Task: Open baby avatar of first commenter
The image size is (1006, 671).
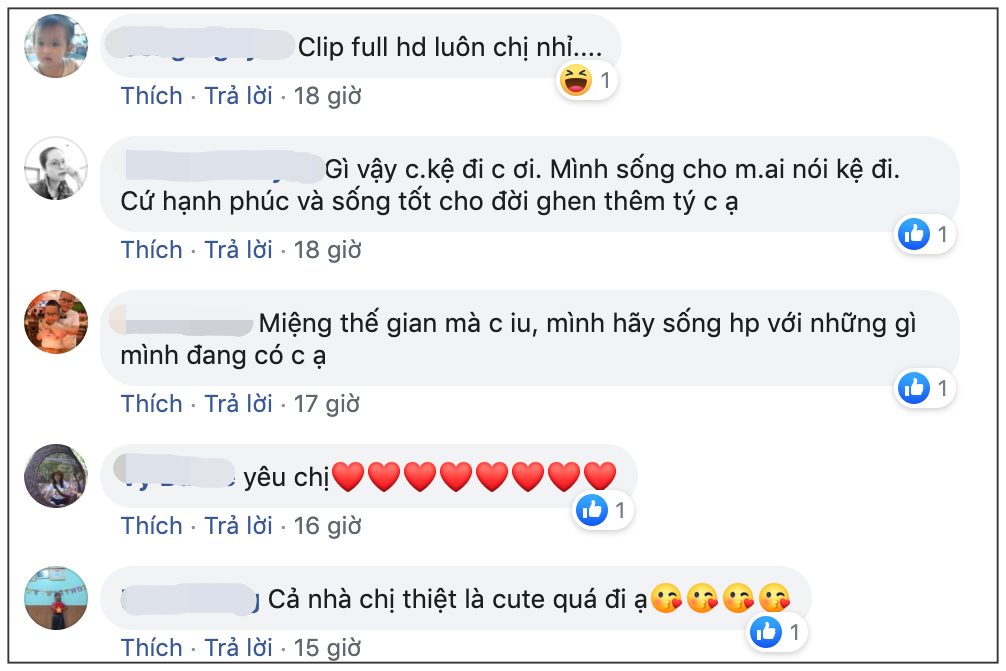Action: point(56,46)
